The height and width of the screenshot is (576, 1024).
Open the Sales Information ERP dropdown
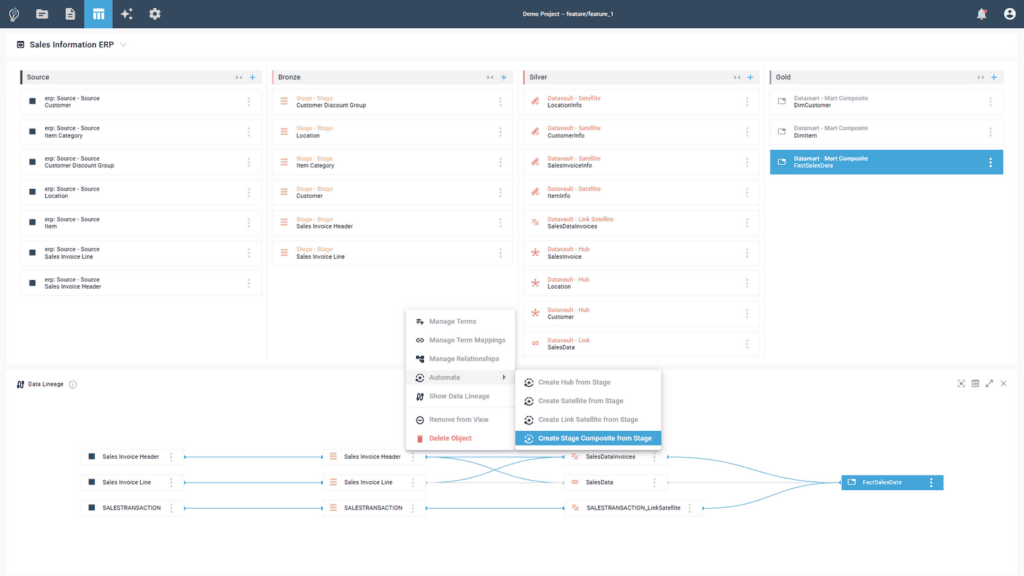point(123,44)
